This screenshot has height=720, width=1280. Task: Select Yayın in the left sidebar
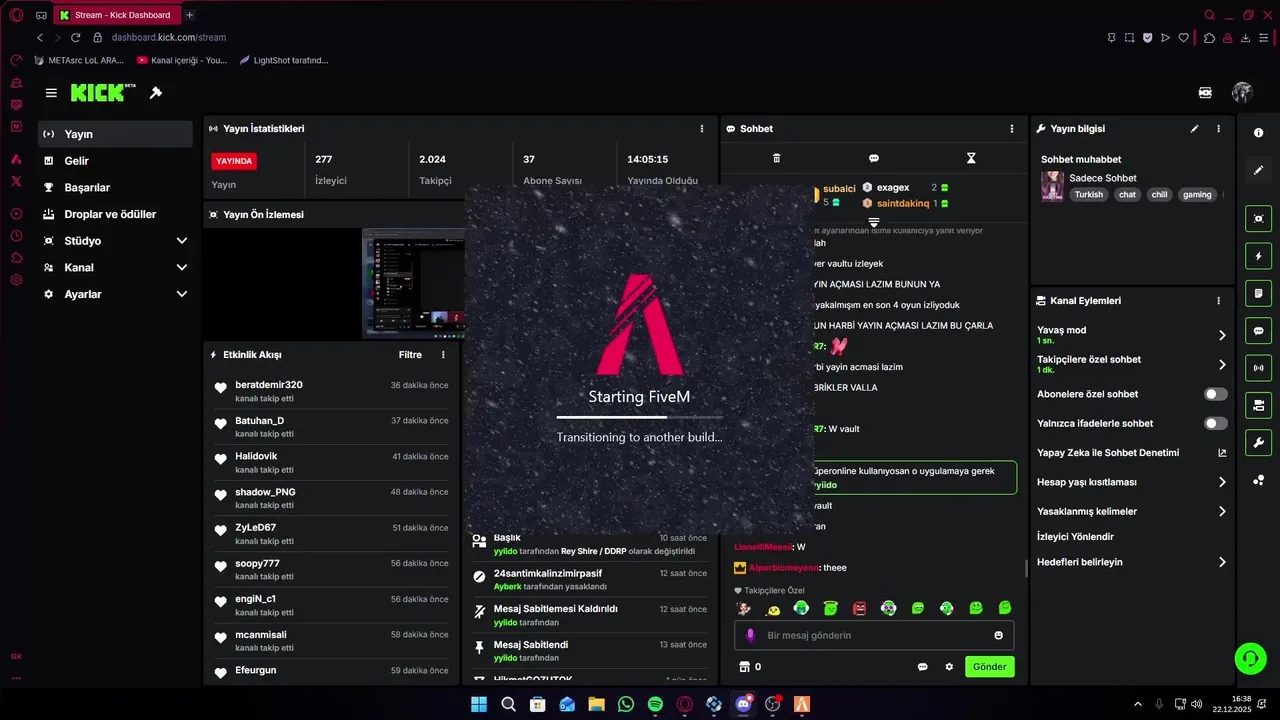tap(115, 134)
